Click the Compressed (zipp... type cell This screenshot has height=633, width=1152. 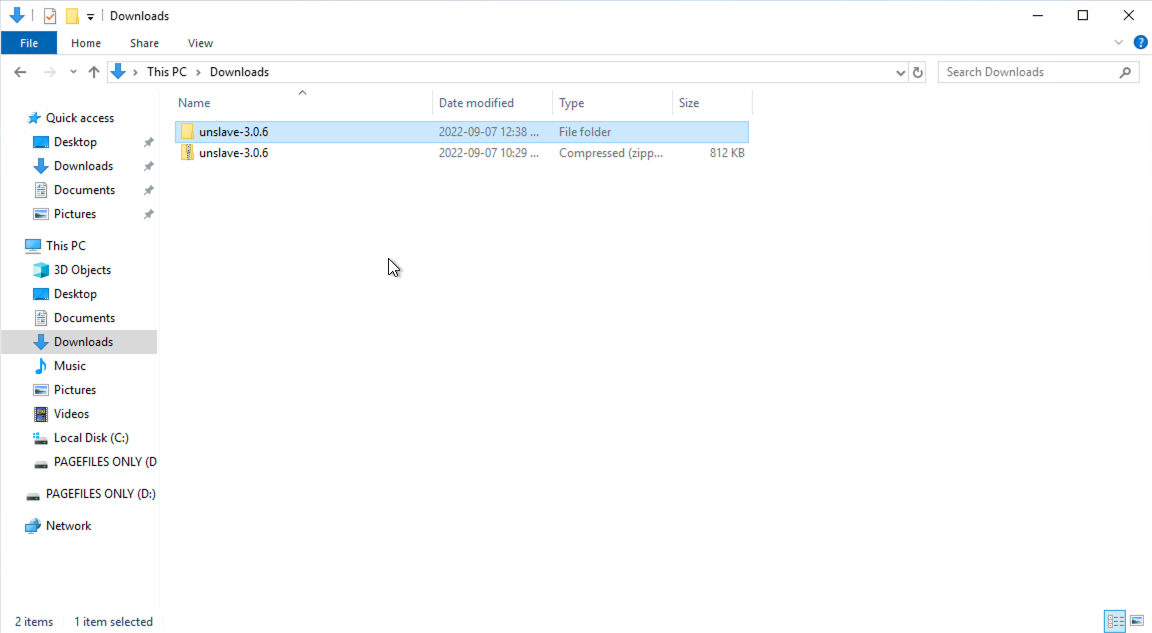tap(611, 153)
